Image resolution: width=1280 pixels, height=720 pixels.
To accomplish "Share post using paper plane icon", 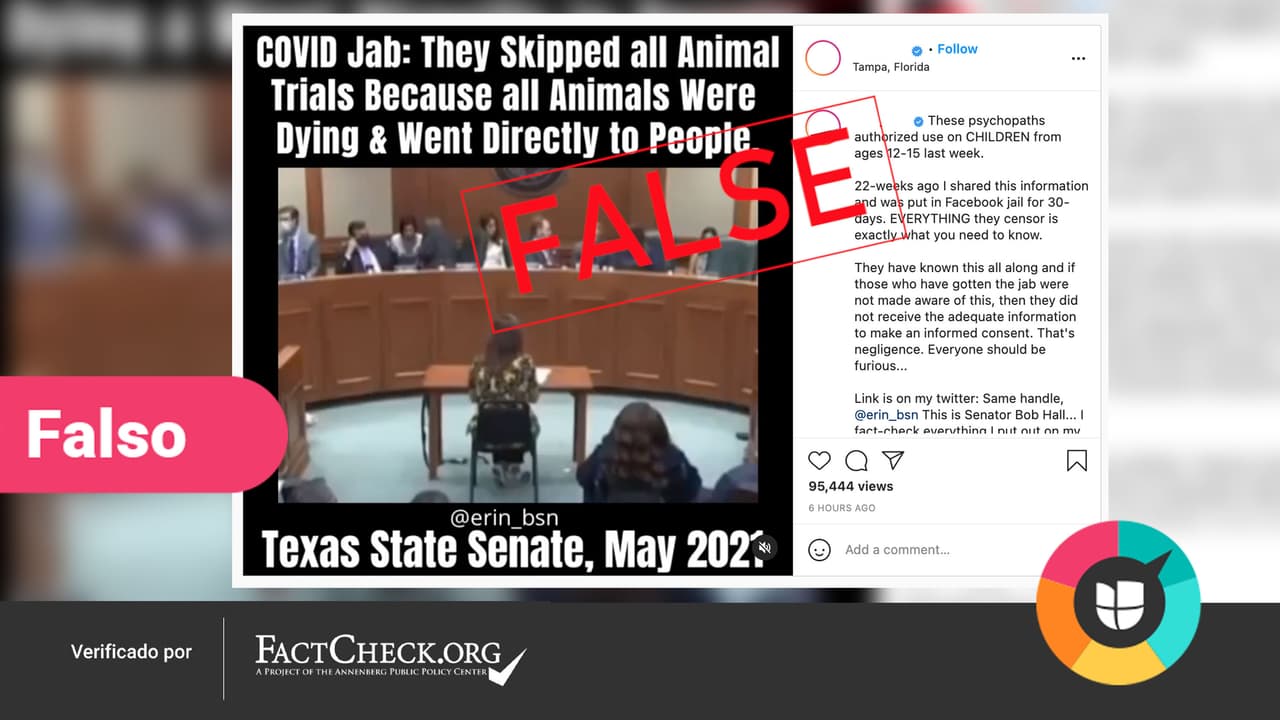I will [x=893, y=460].
